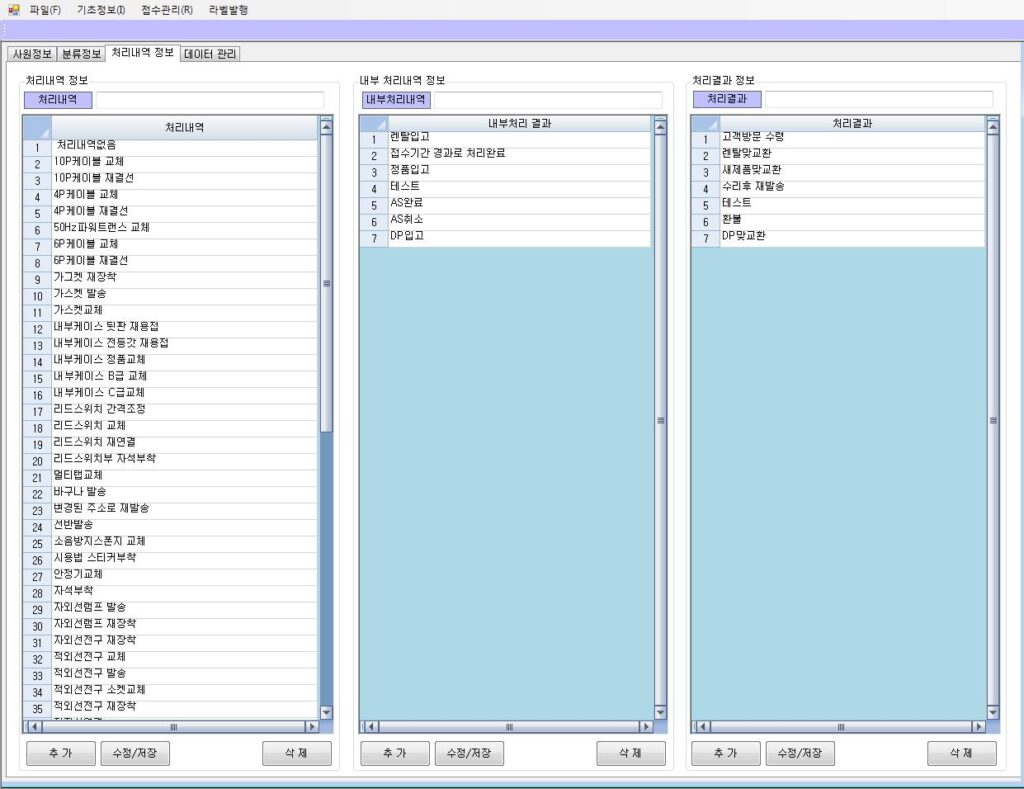
Task: Switch to the 사원정보 tab
Action: pos(30,54)
